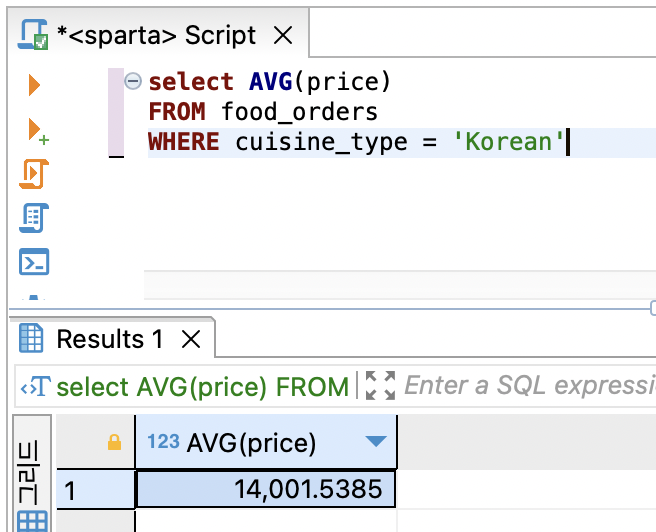Open the SQL console terminal icon
The width and height of the screenshot is (656, 532).
(x=34, y=262)
